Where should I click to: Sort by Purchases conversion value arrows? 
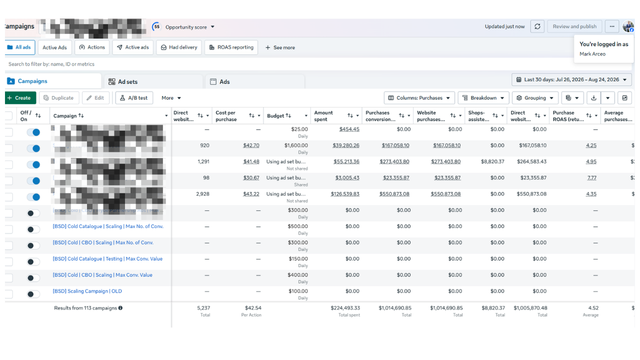[x=401, y=116]
